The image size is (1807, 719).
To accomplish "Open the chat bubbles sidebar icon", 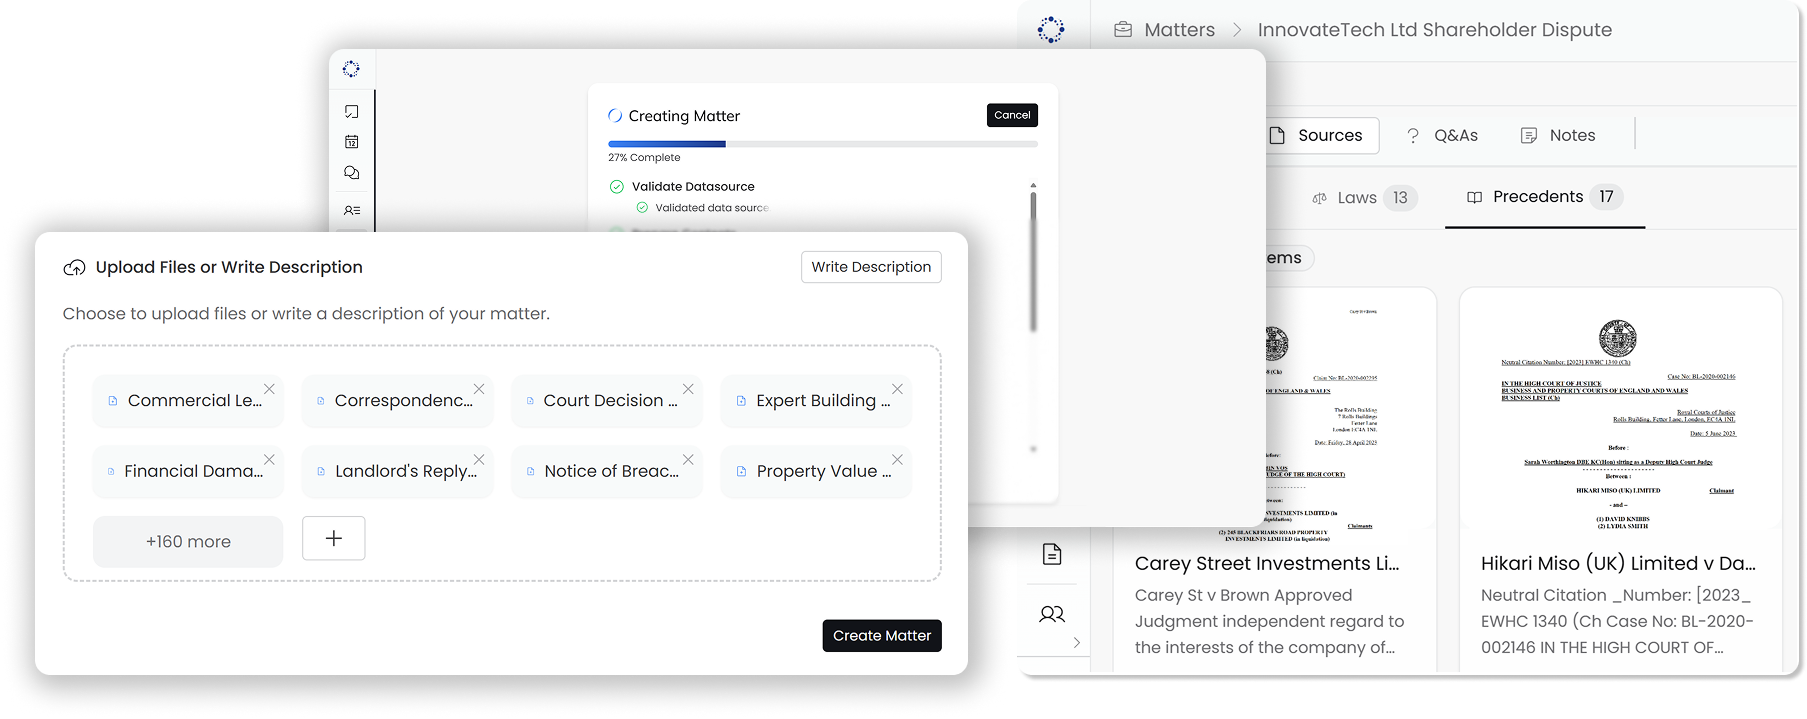I will pos(351,173).
